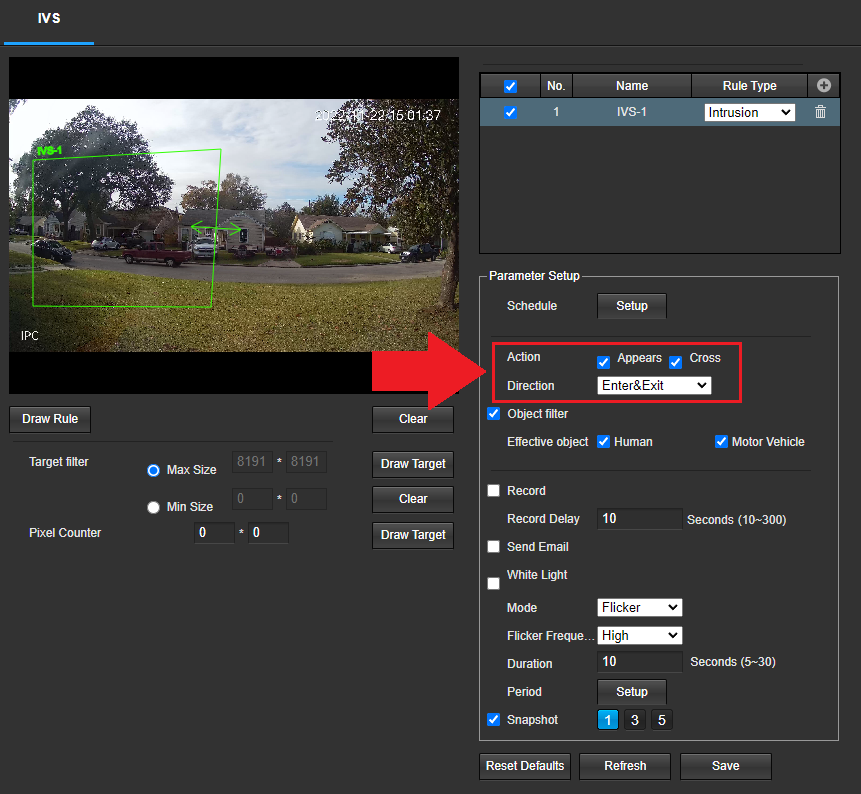Uncheck Human effective object
861x794 pixels.
pyautogui.click(x=603, y=441)
